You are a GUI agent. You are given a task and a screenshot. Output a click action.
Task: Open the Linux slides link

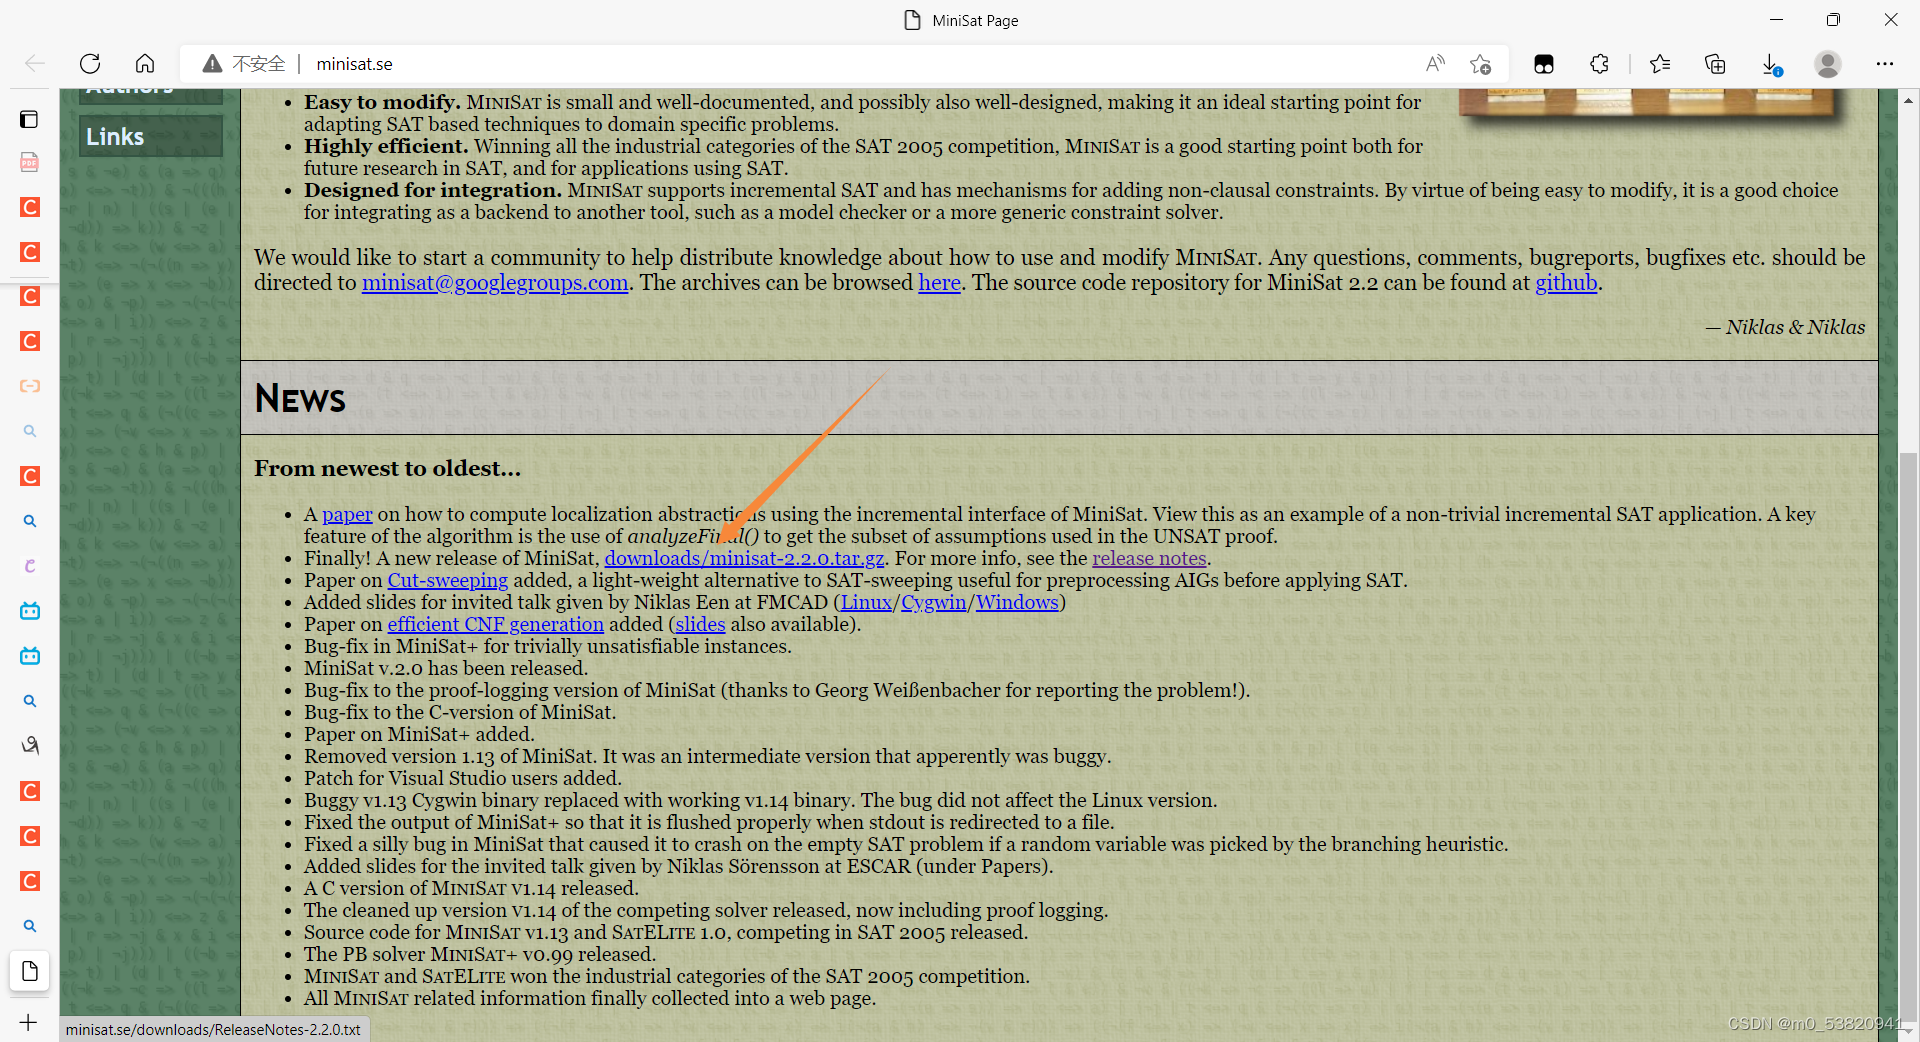[866, 602]
